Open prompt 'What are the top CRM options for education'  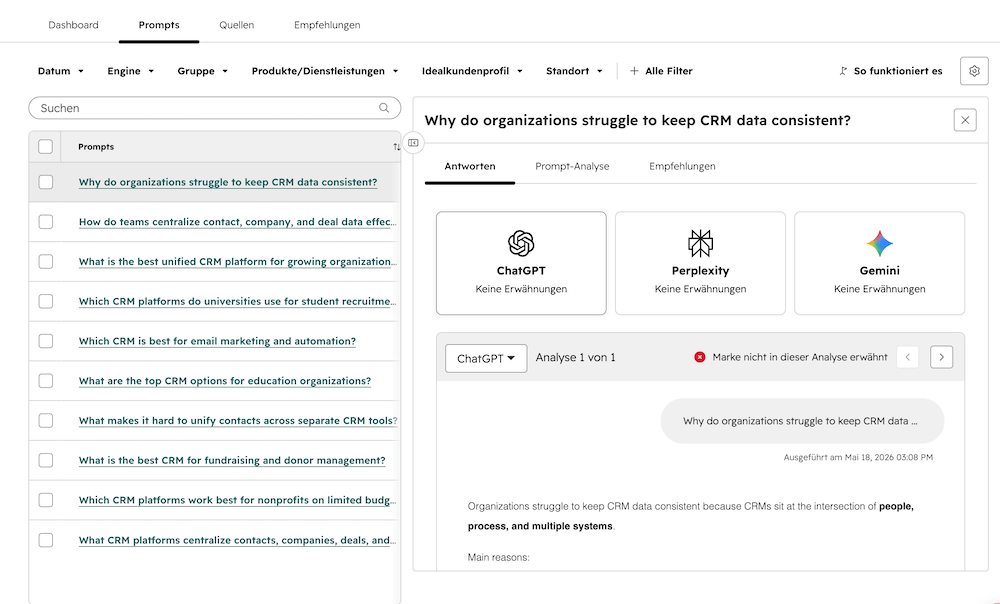pos(224,381)
